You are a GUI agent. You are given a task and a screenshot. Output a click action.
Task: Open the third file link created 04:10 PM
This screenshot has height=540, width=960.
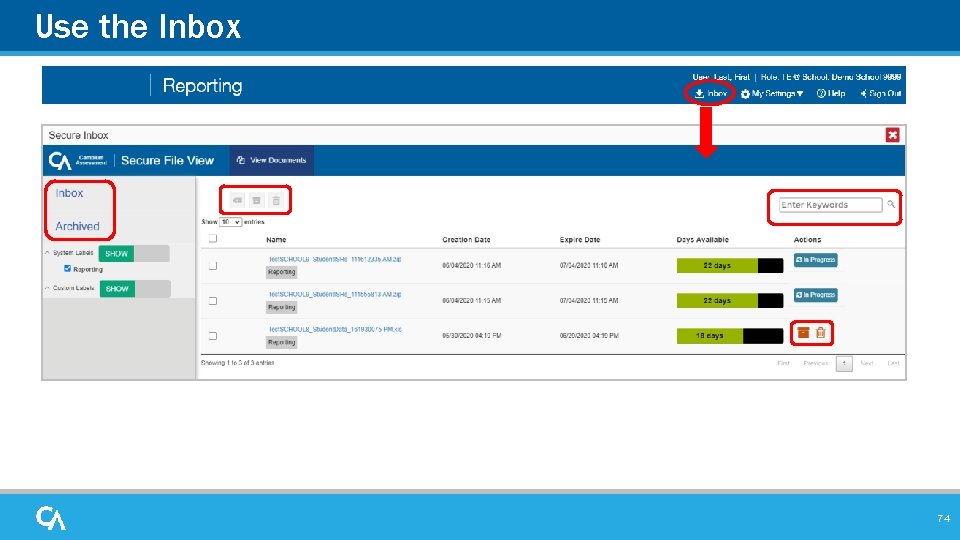(335, 329)
